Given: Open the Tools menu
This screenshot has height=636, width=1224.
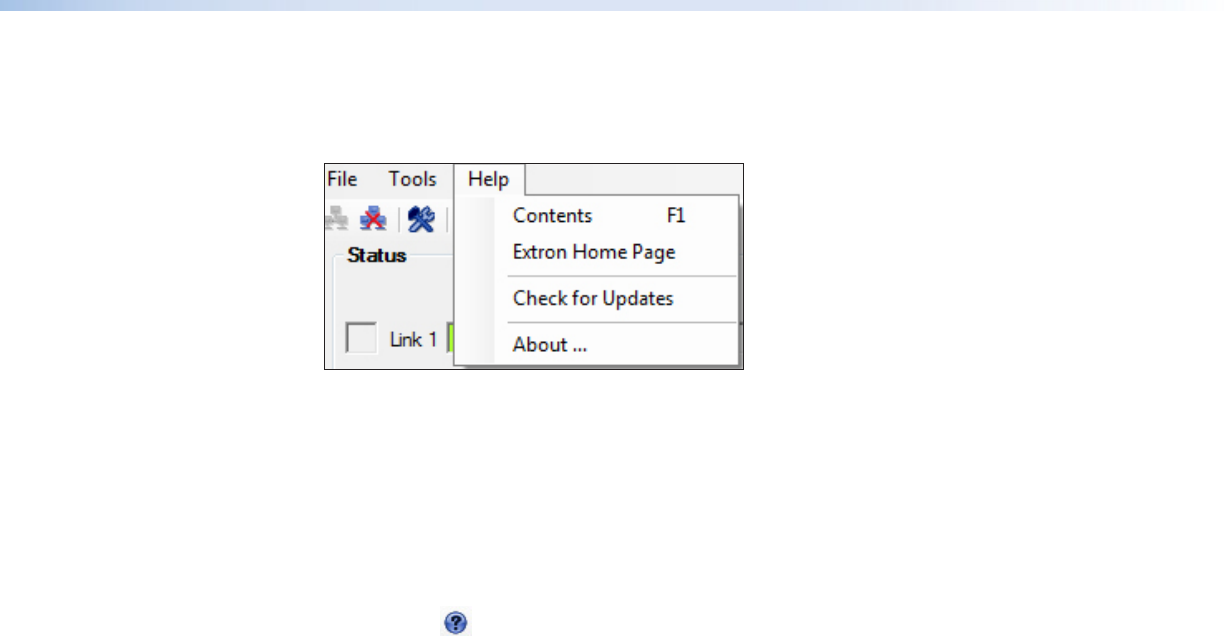Looking at the screenshot, I should pos(413,179).
